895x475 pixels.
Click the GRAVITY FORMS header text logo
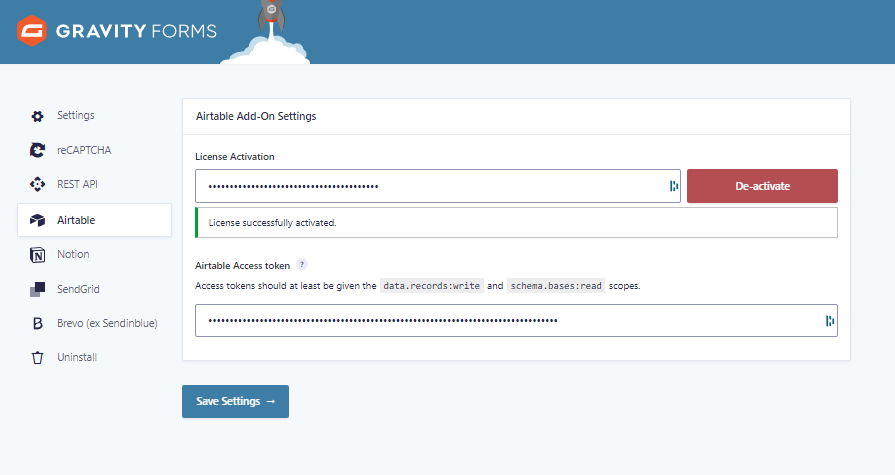click(x=136, y=31)
